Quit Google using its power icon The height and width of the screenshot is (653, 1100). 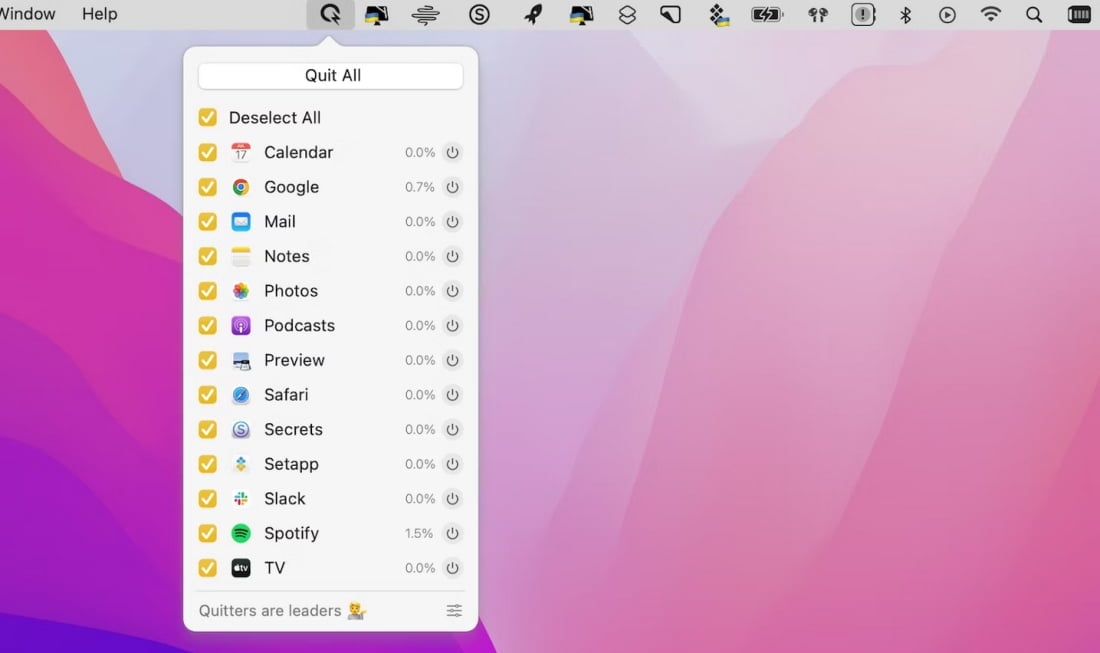452,187
